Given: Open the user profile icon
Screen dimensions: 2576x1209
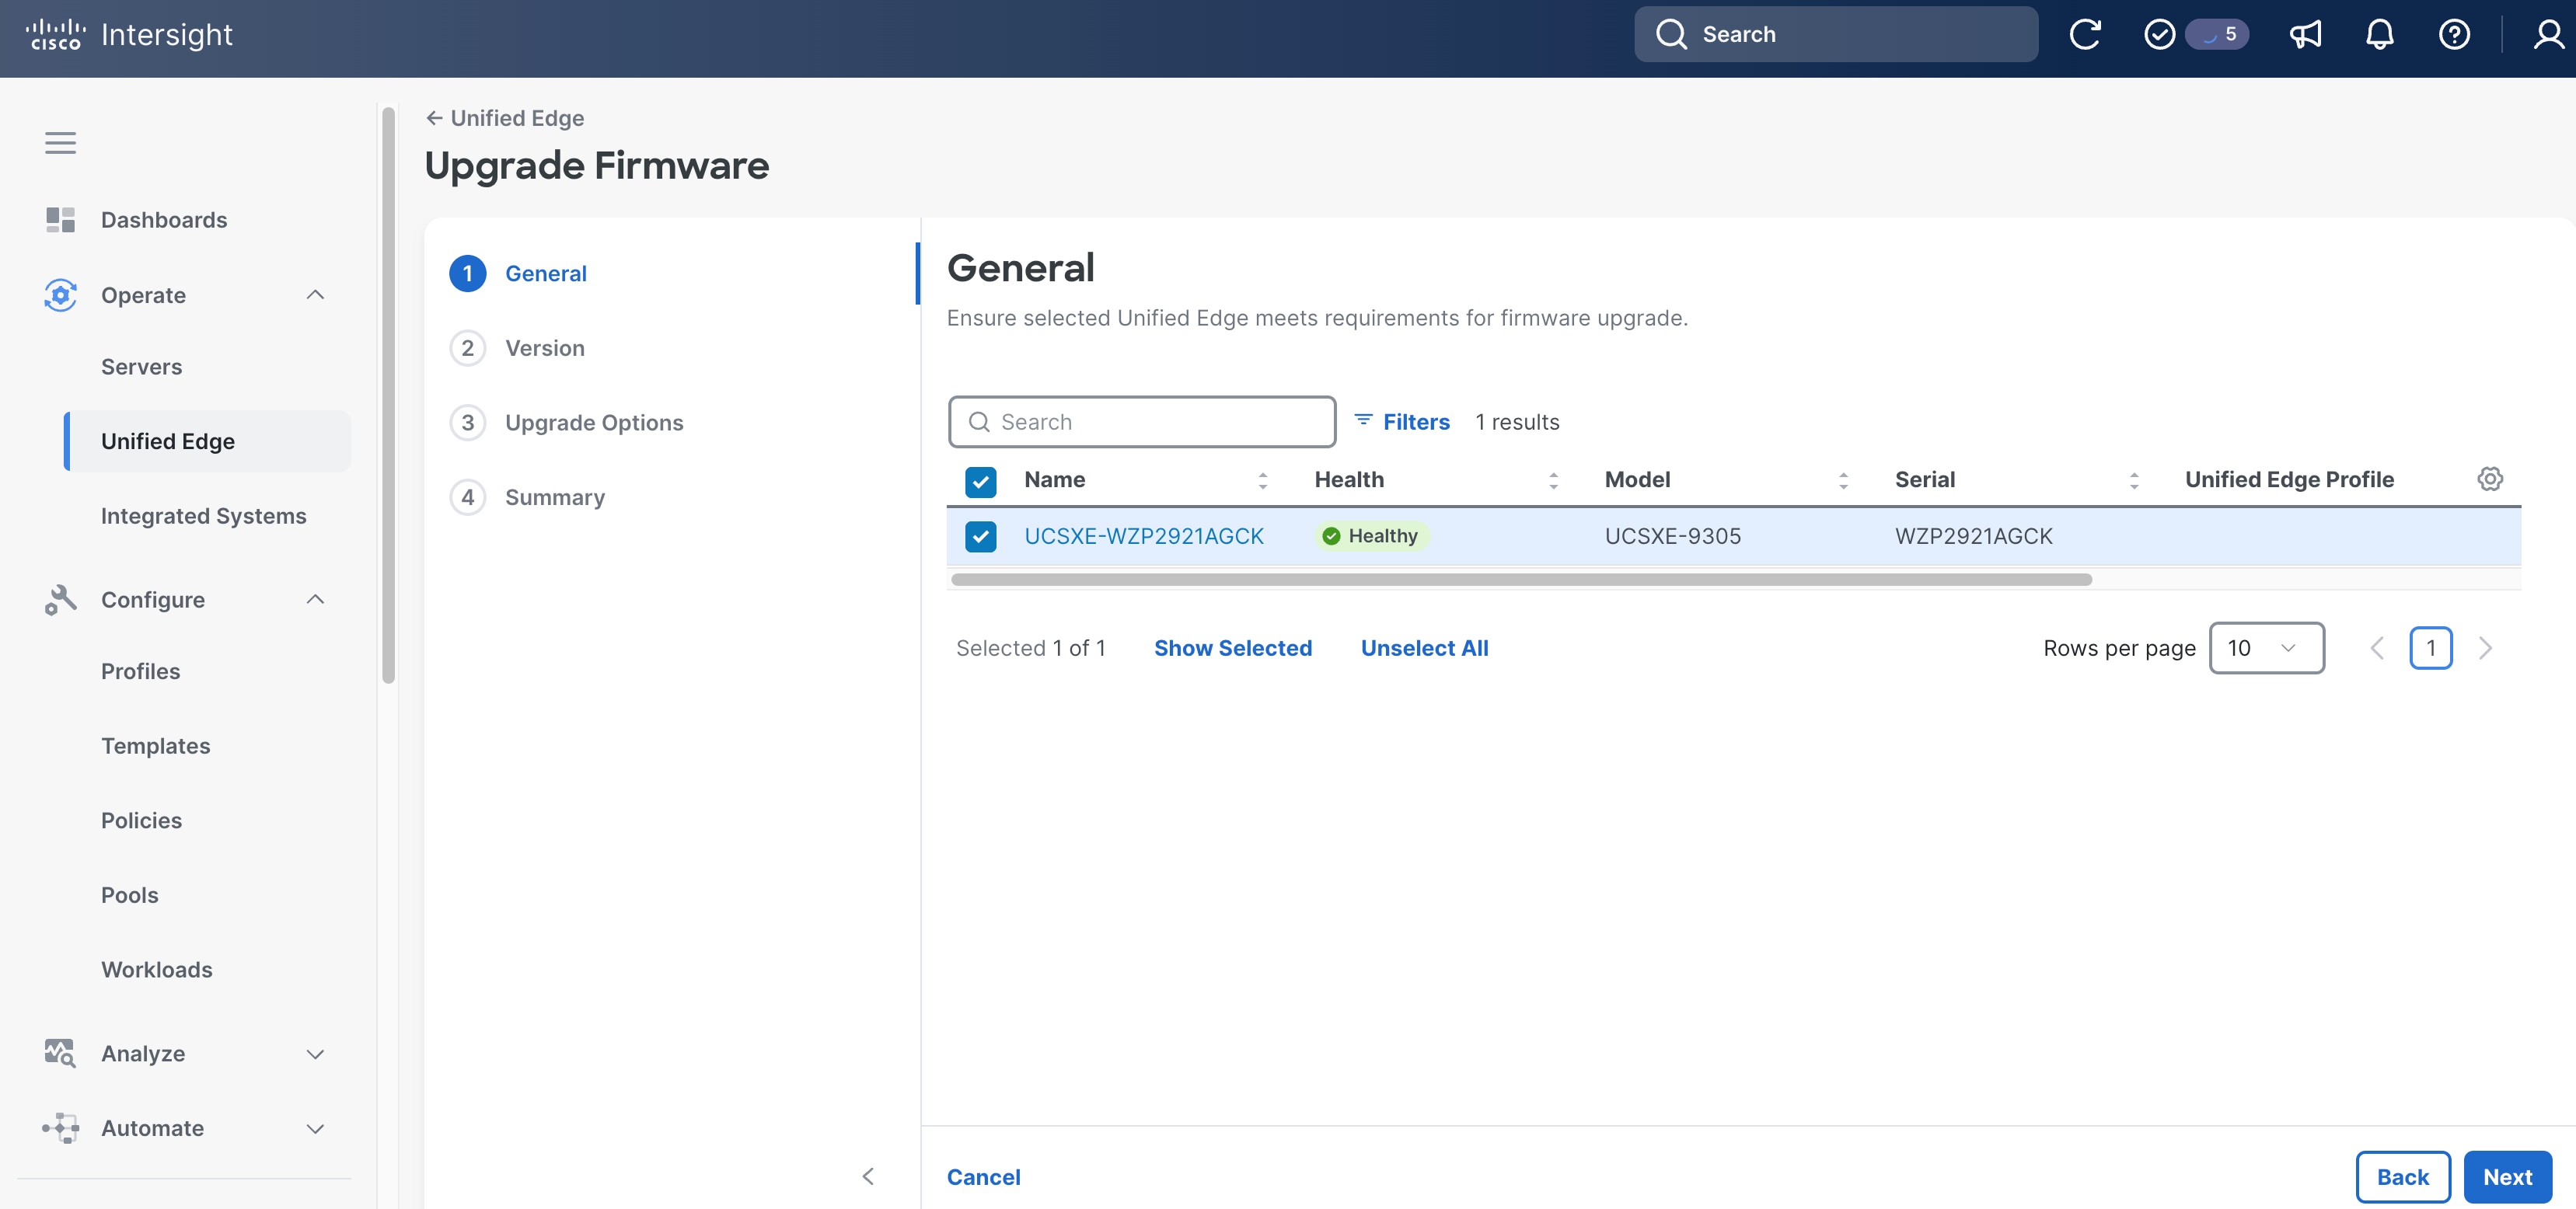Looking at the screenshot, I should pyautogui.click(x=2548, y=34).
